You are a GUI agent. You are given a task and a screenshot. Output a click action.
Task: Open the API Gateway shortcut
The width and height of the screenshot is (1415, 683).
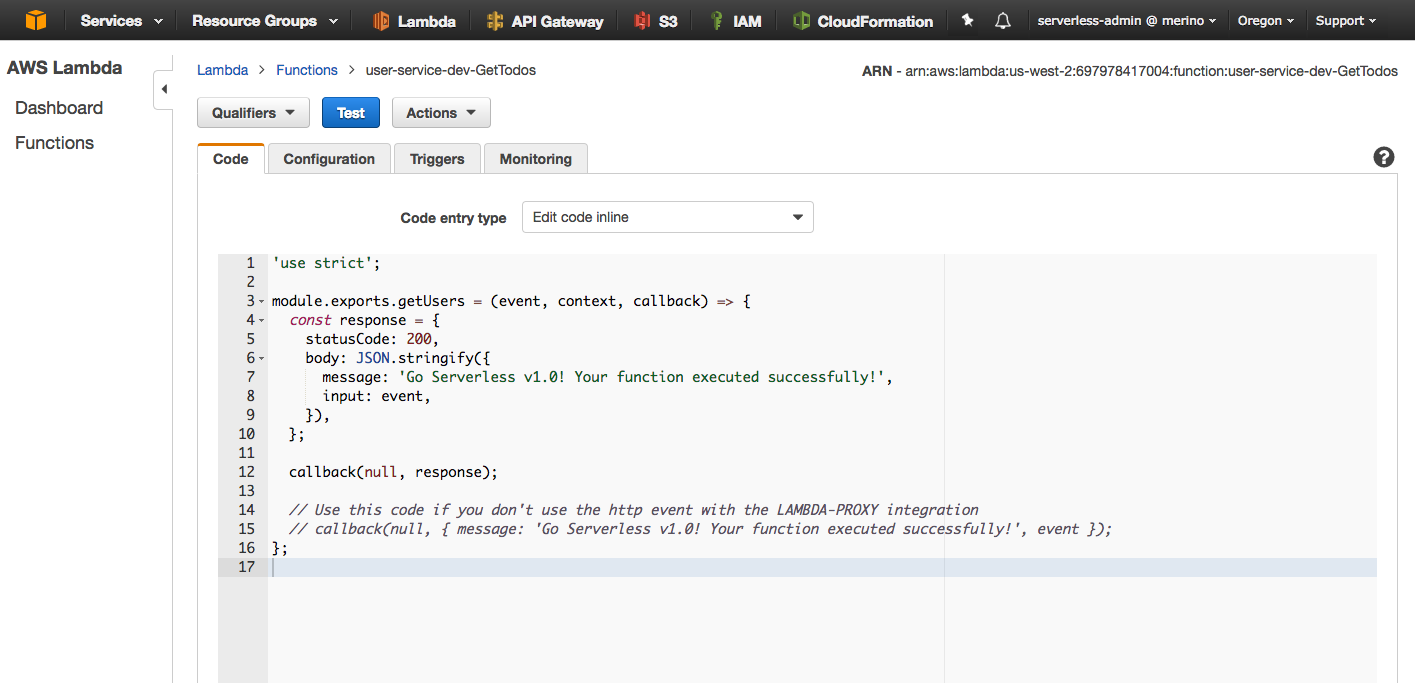[x=545, y=21]
